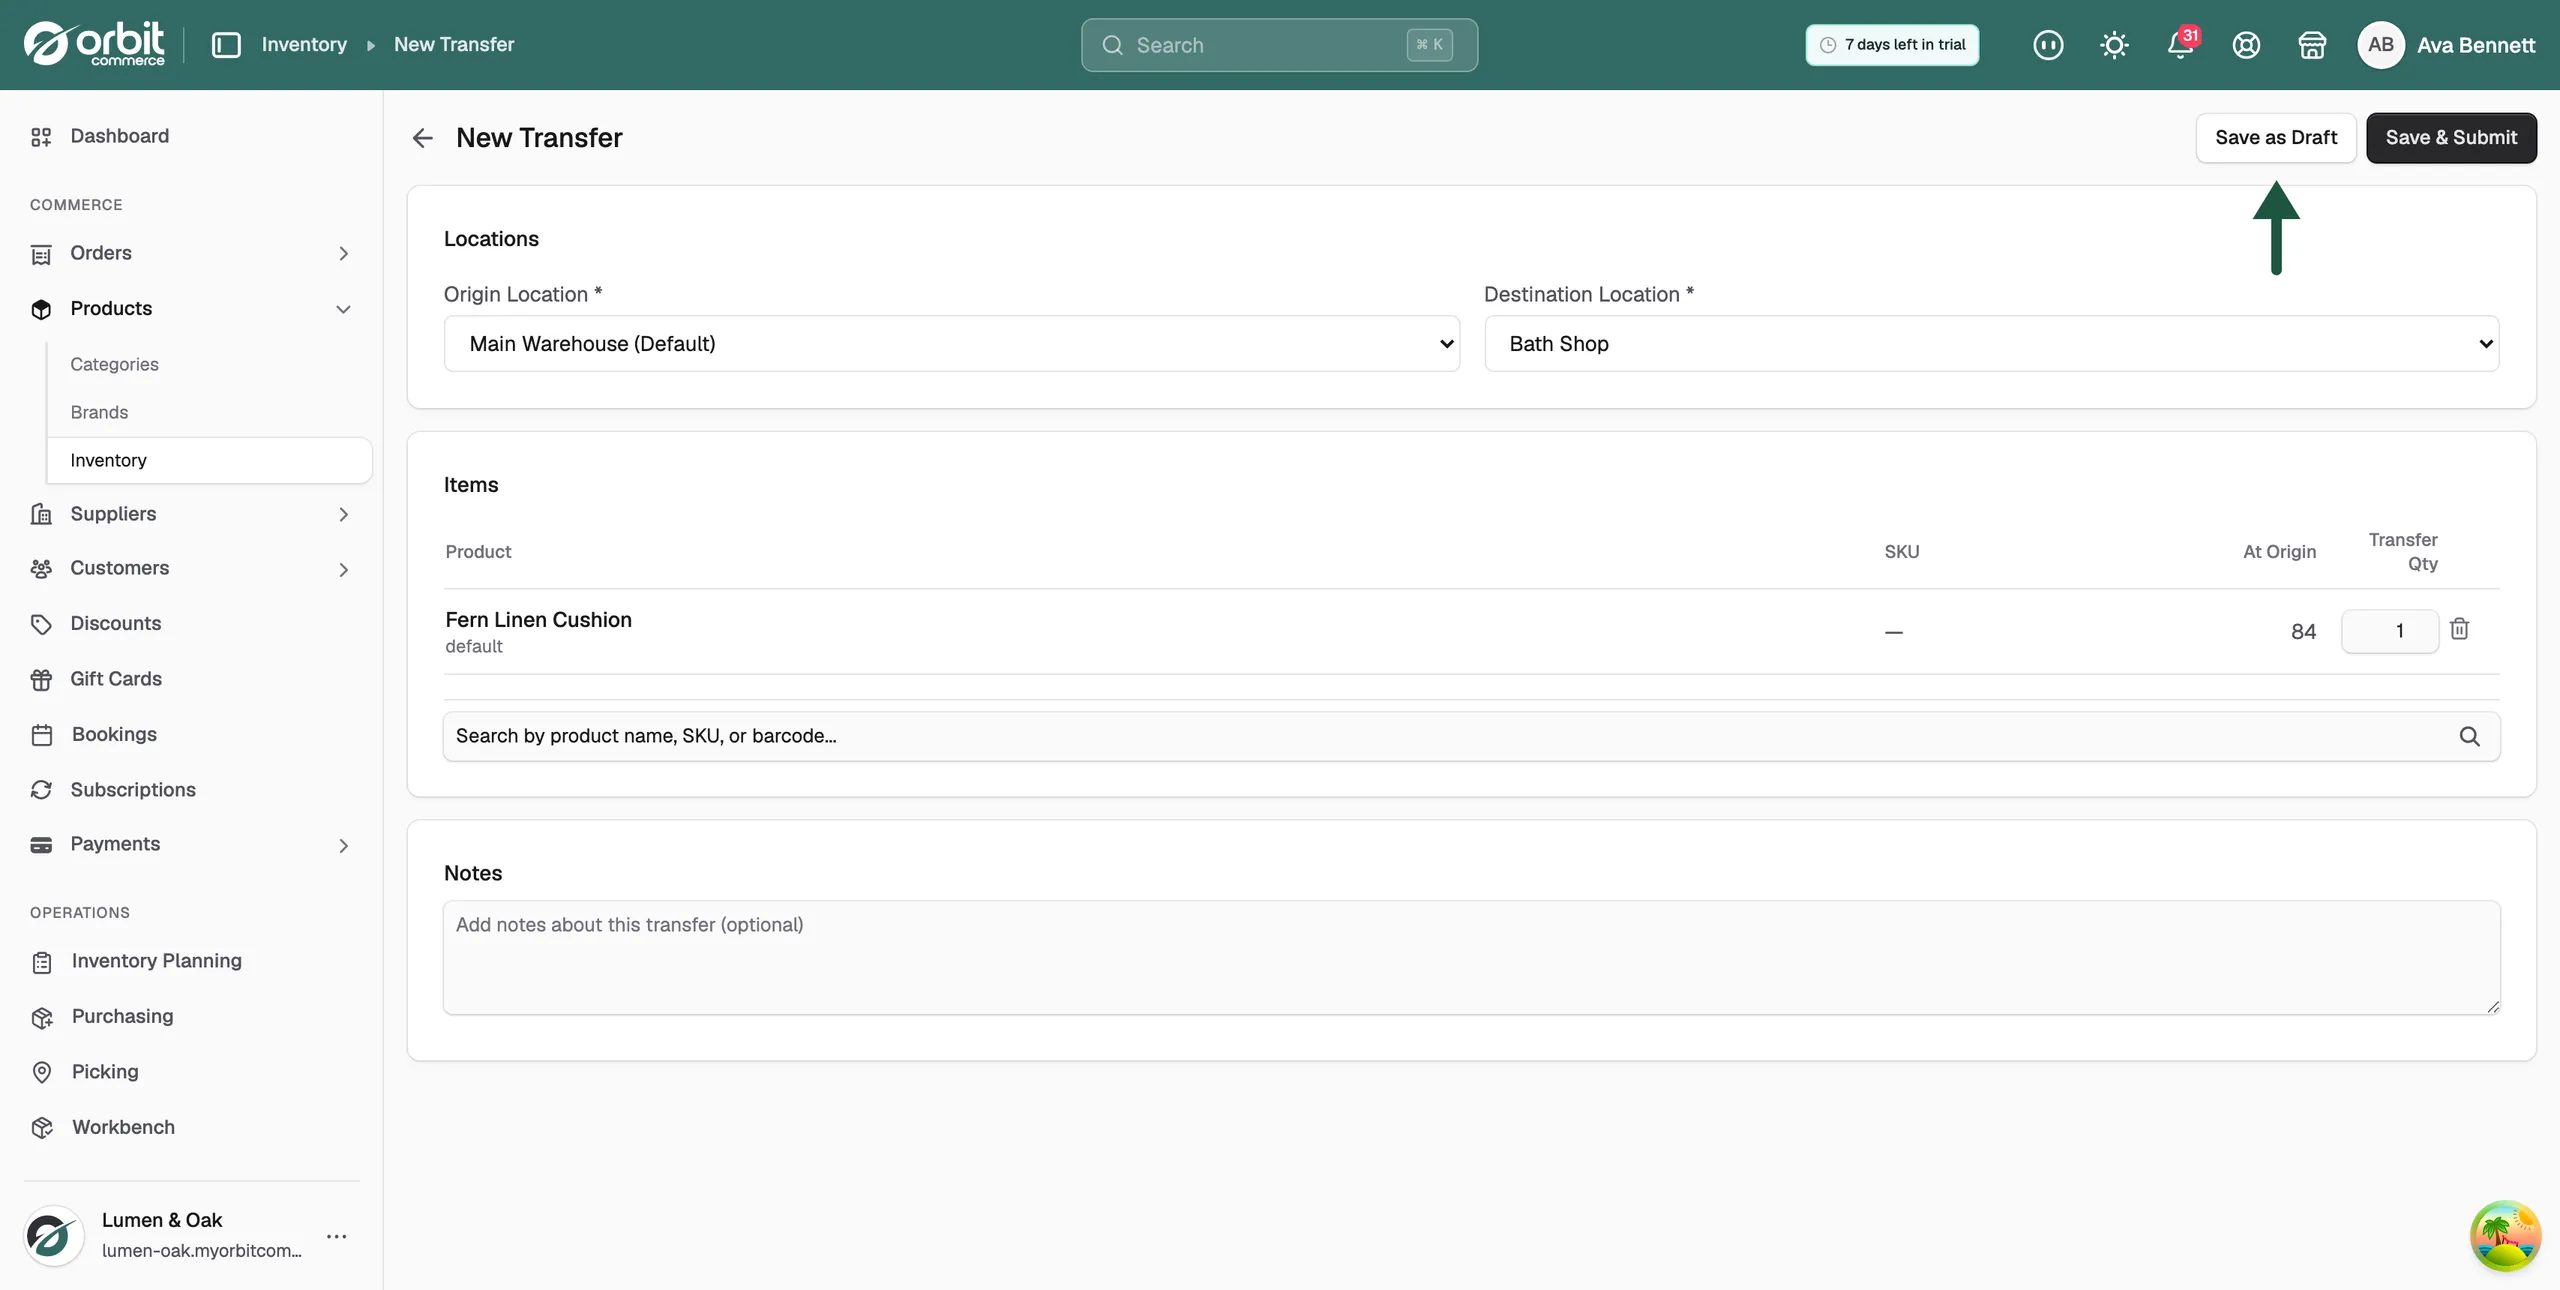This screenshot has height=1290, width=2560.
Task: Click the Fern Linen Cushion product name
Action: [538, 620]
